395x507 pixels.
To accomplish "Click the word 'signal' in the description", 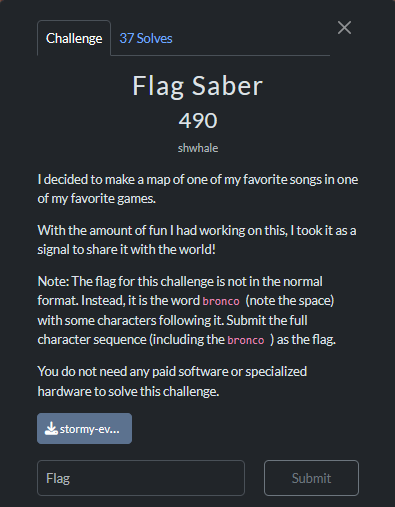I will pos(53,250).
